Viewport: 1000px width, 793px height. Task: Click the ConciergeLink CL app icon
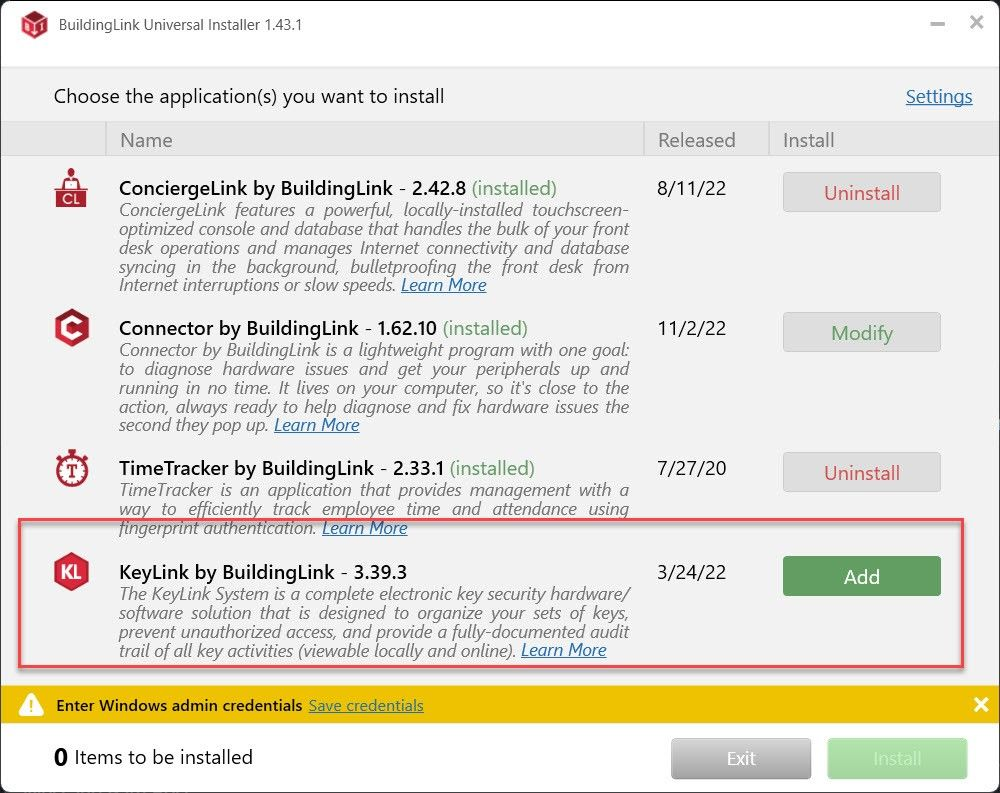[x=71, y=188]
